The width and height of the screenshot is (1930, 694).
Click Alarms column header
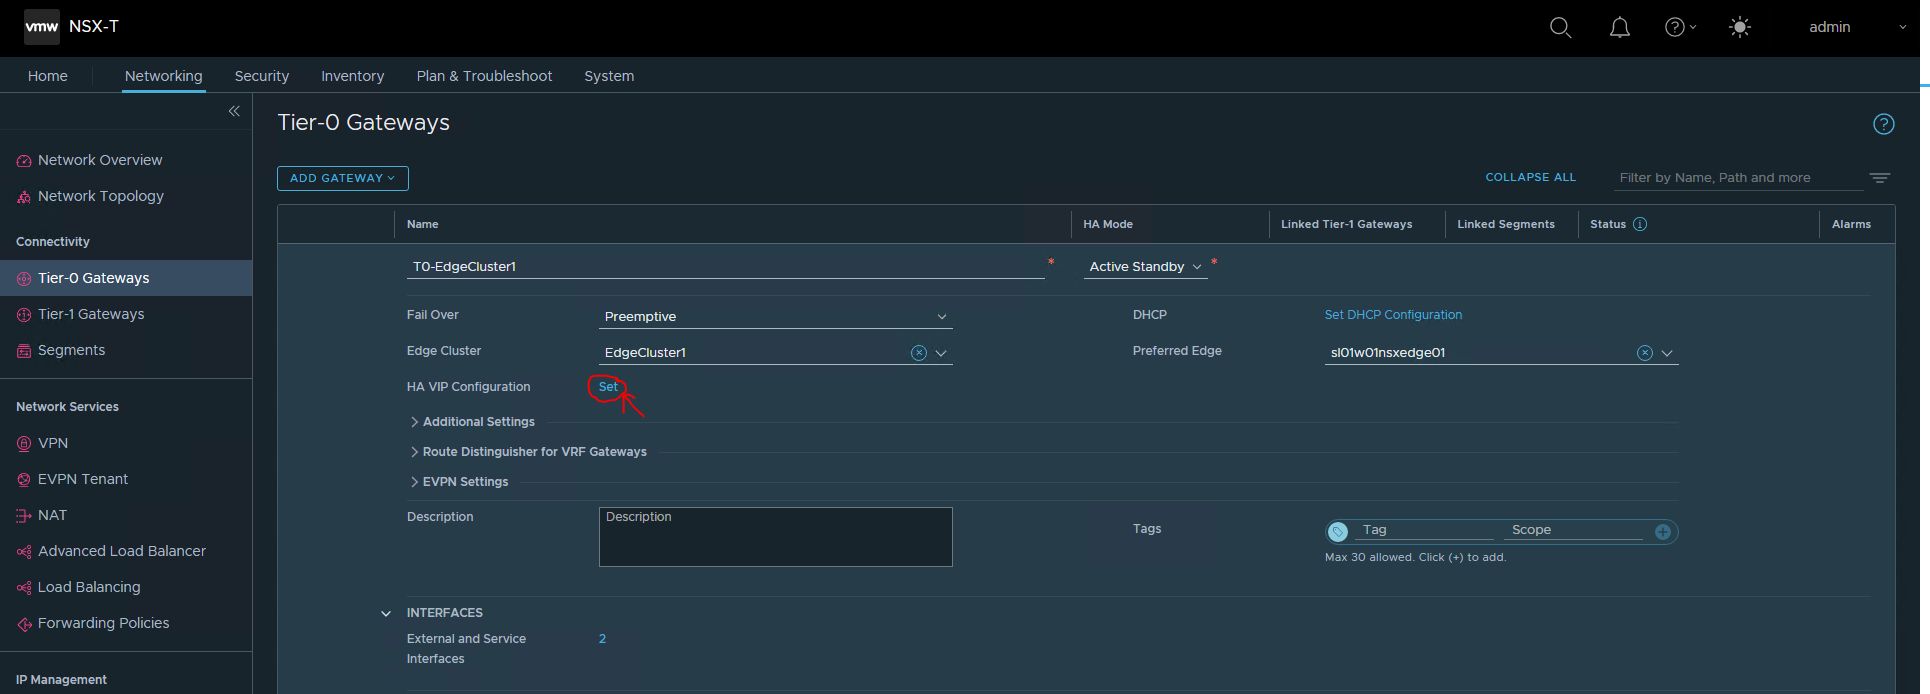pos(1851,224)
